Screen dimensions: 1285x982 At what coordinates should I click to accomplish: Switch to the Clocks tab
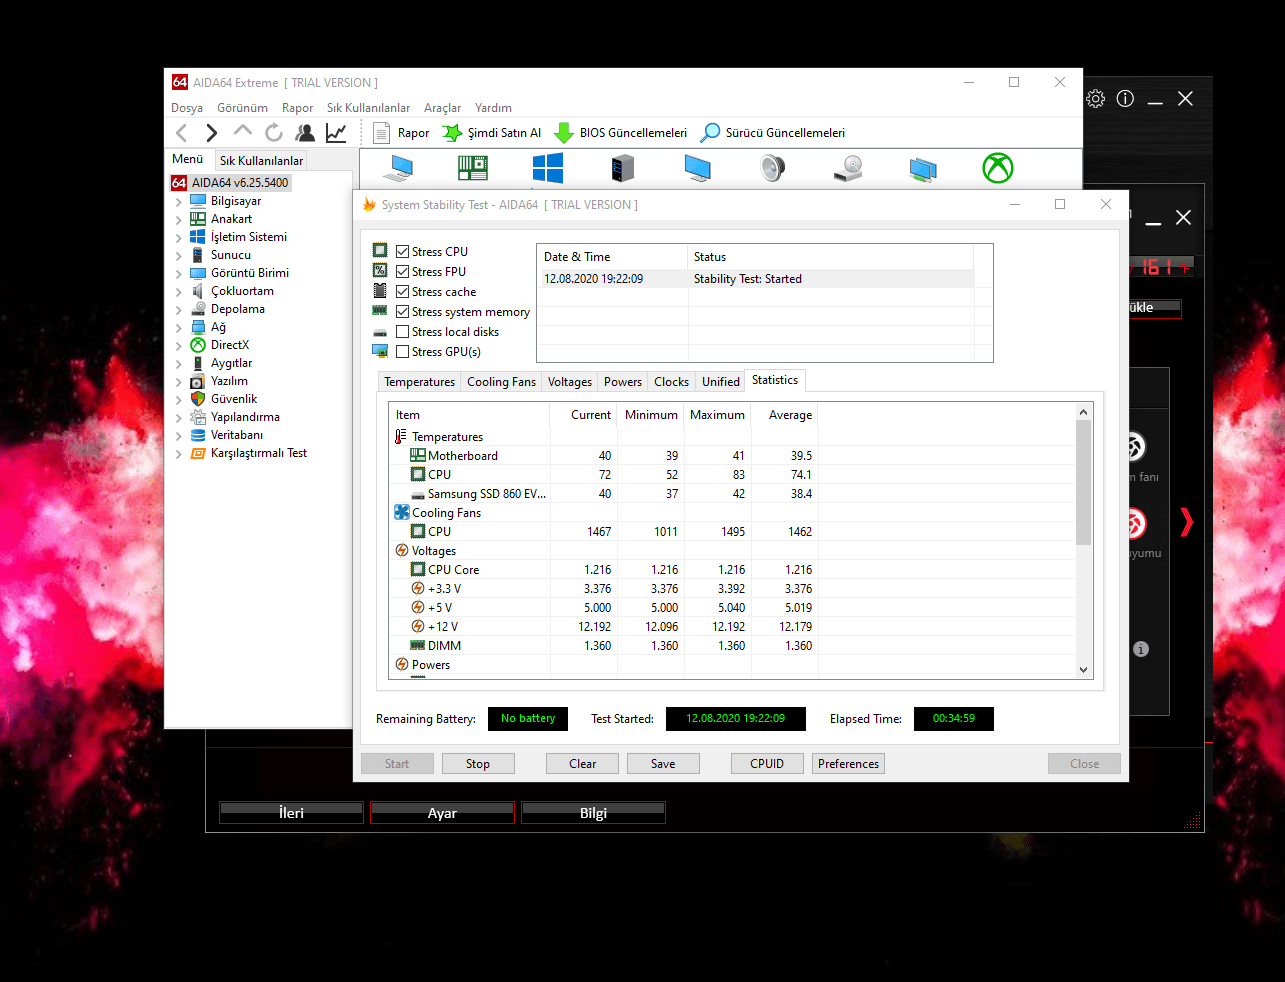click(671, 382)
